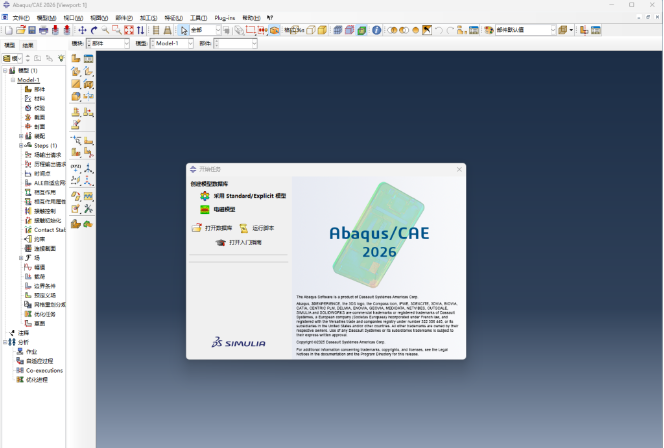The image size is (664, 448).
Task: Collapse the Model-1 tree node
Action: pos(14,80)
